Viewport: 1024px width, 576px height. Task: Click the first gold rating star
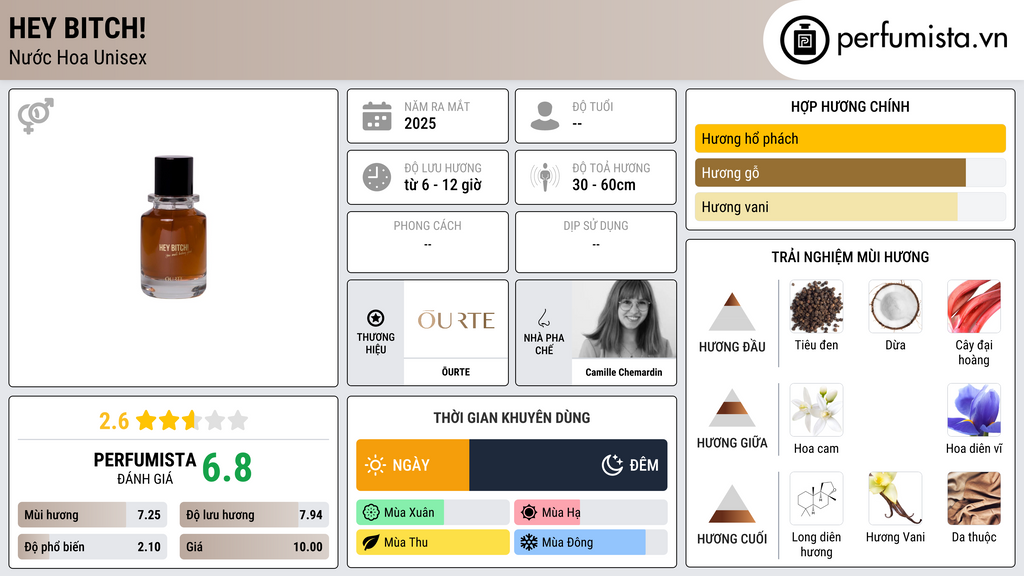pyautogui.click(x=146, y=420)
